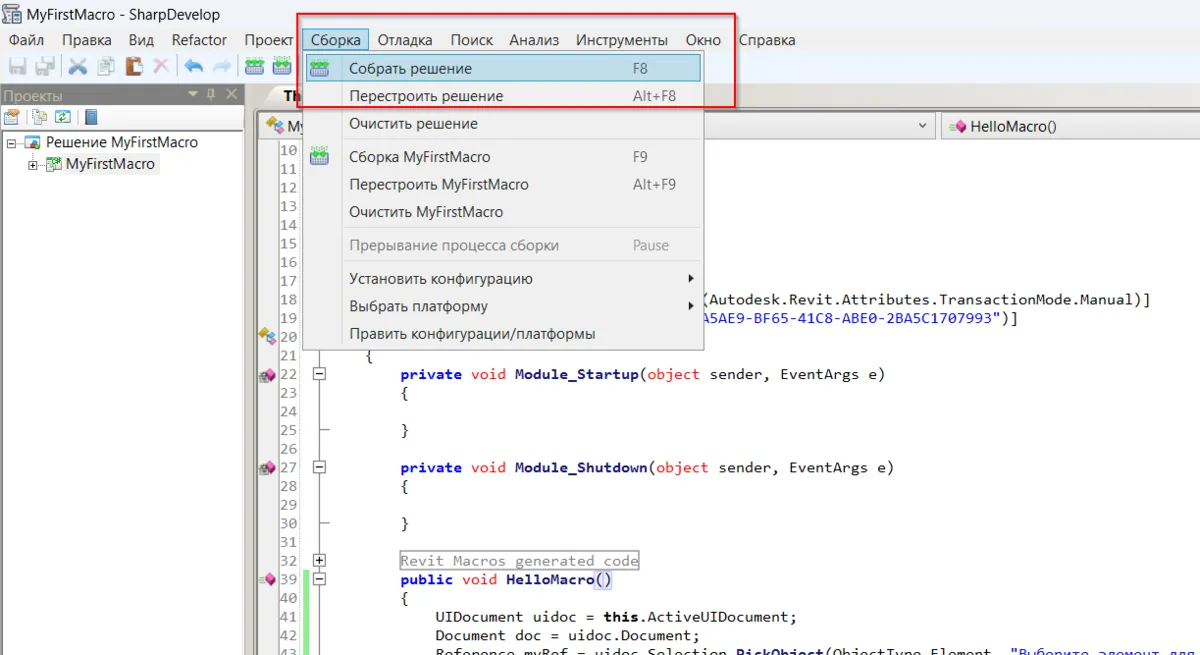Click the show all files icon in Проекты toolbar
The image size is (1200, 655).
pos(40,117)
